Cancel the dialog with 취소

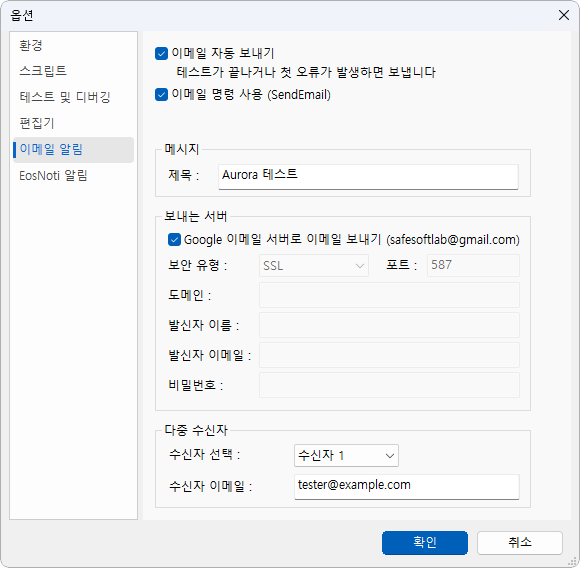pos(520,543)
